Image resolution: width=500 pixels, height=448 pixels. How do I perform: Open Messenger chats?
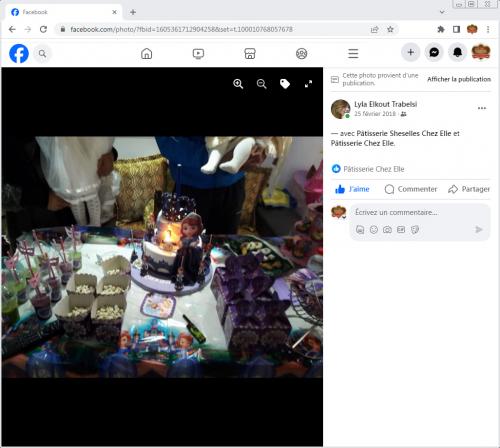pyautogui.click(x=434, y=52)
